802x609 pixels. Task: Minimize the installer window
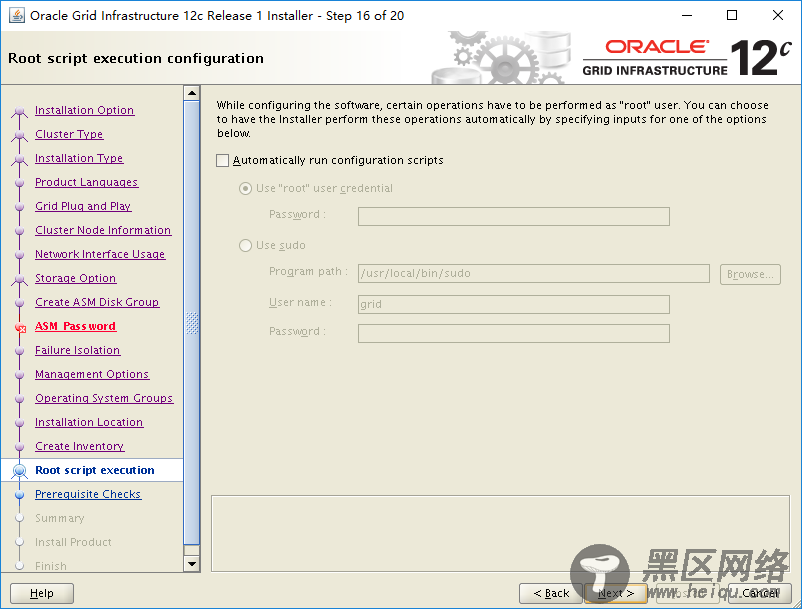coord(687,15)
